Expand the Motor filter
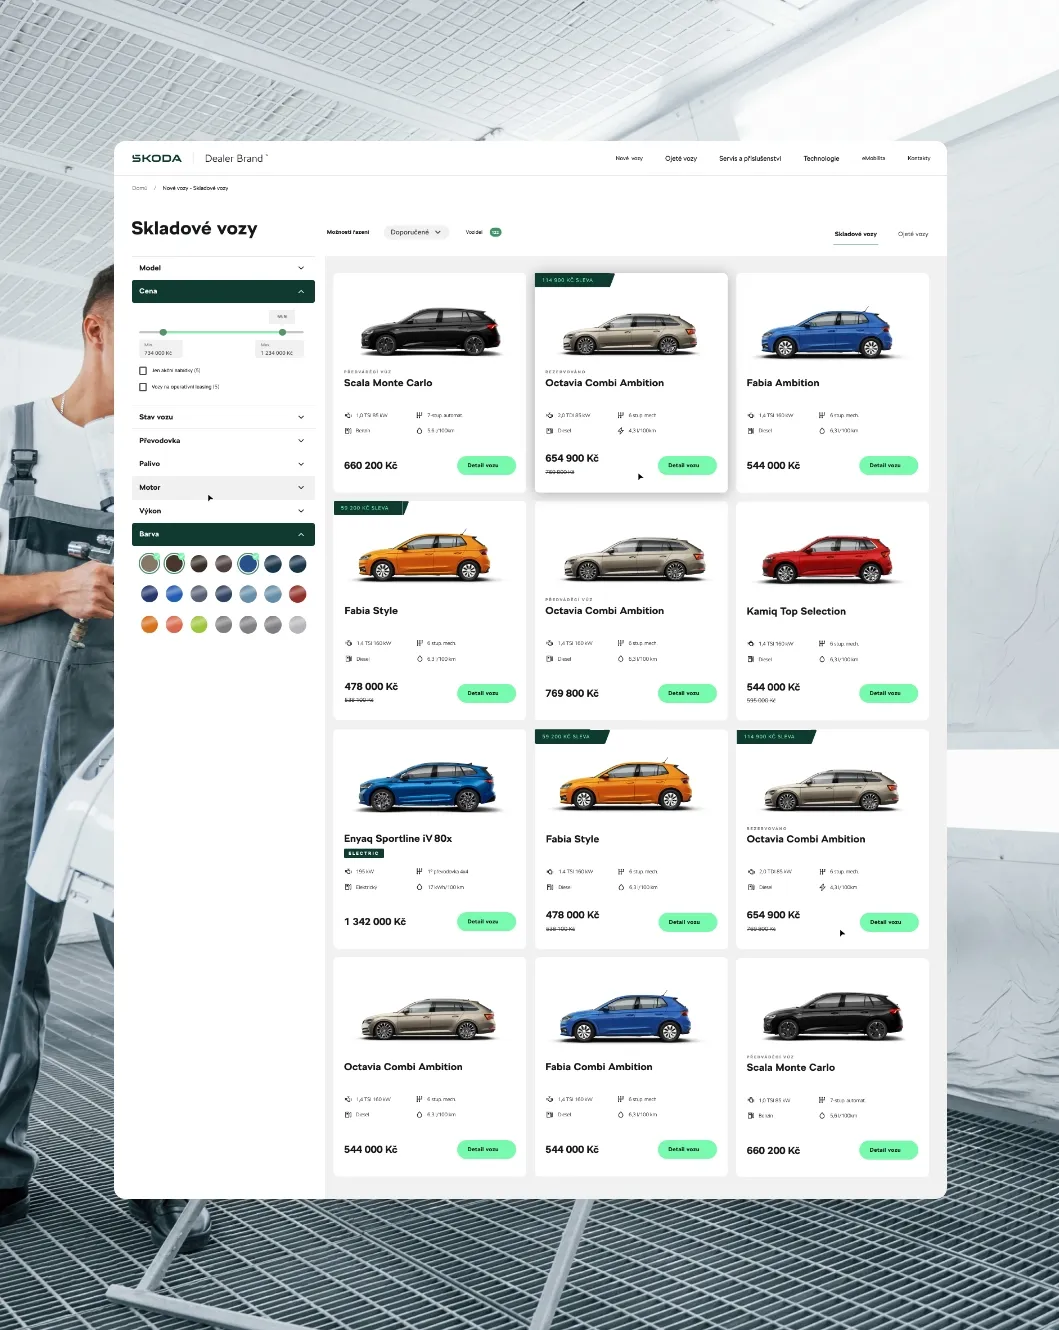The height and width of the screenshot is (1330, 1059). click(x=223, y=487)
